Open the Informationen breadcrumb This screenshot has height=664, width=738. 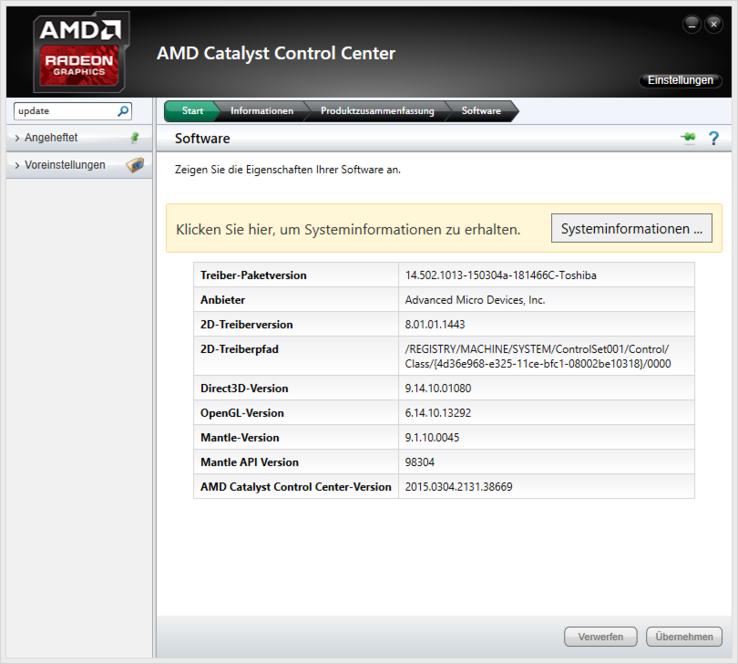pos(262,111)
